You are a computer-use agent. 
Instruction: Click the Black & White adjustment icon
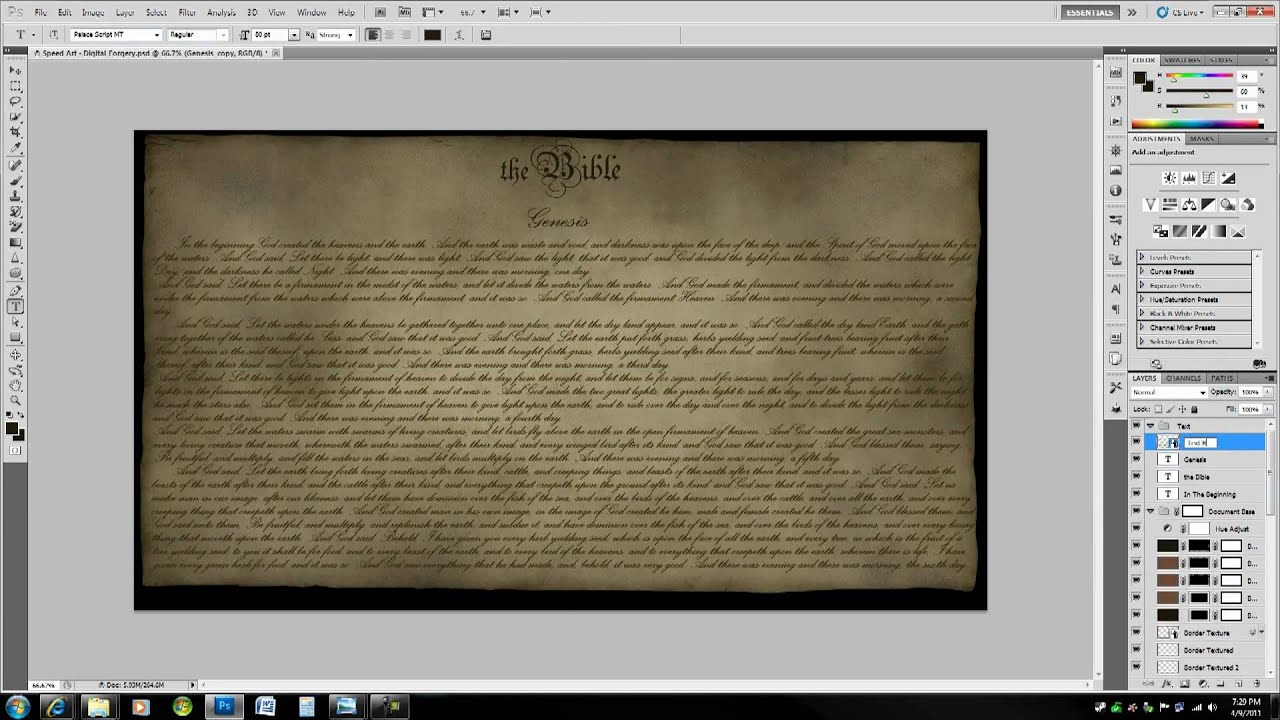click(1208, 205)
